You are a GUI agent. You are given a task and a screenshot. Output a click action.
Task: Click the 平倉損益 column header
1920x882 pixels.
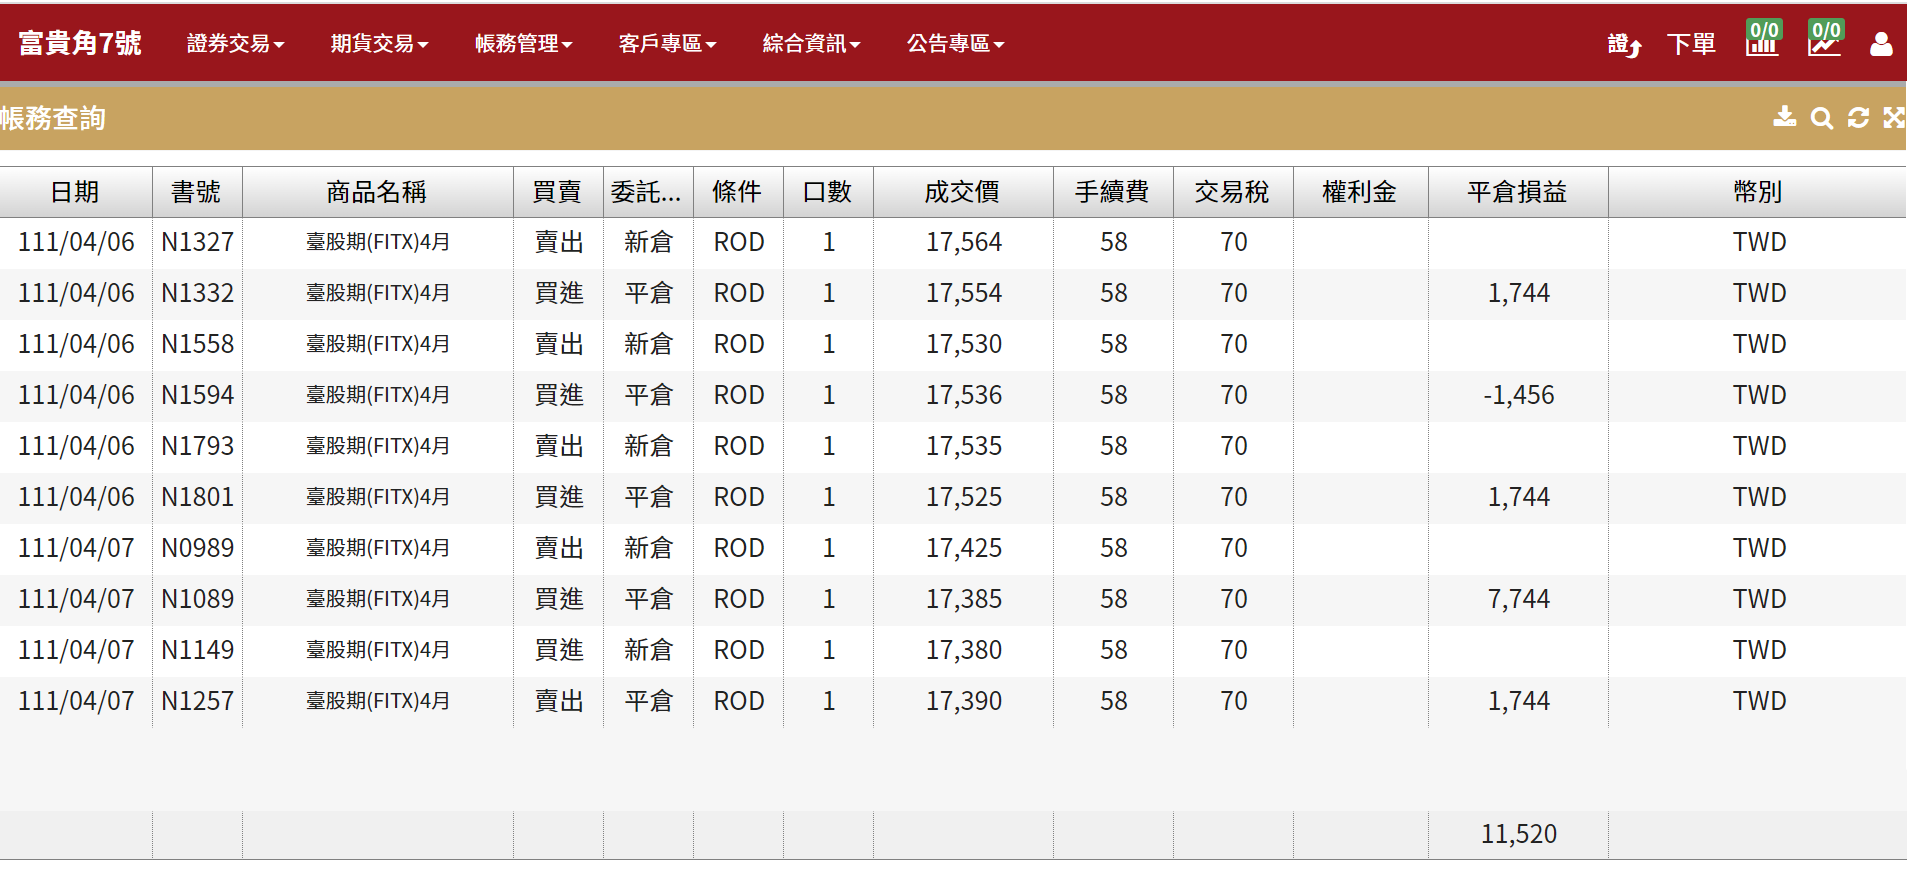(1517, 192)
